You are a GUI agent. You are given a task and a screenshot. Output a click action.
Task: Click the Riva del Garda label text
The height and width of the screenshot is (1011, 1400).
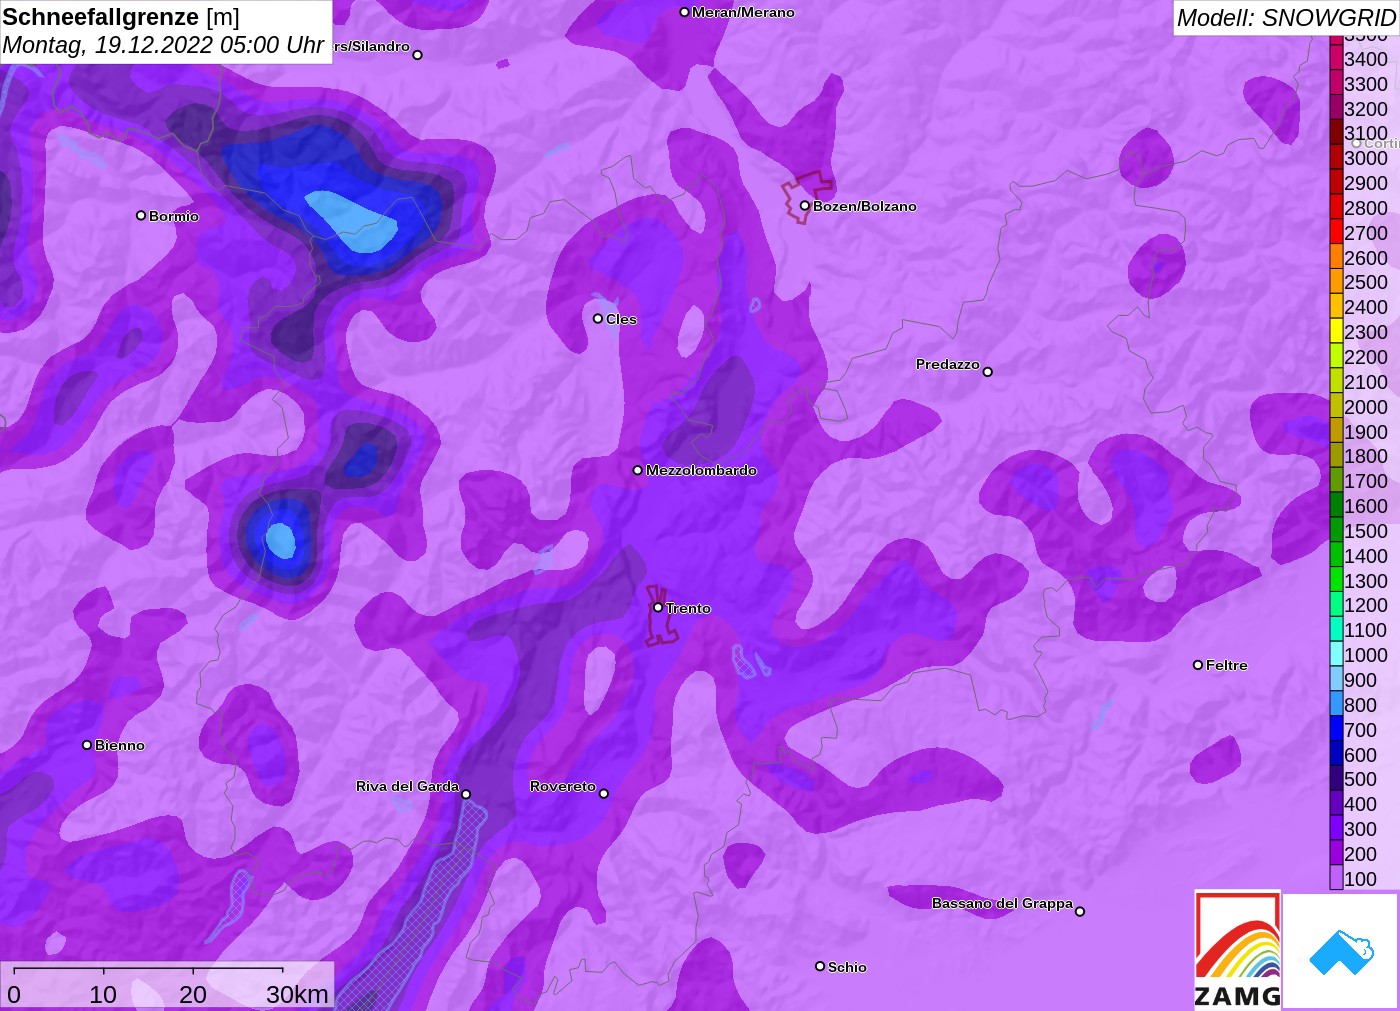click(407, 786)
